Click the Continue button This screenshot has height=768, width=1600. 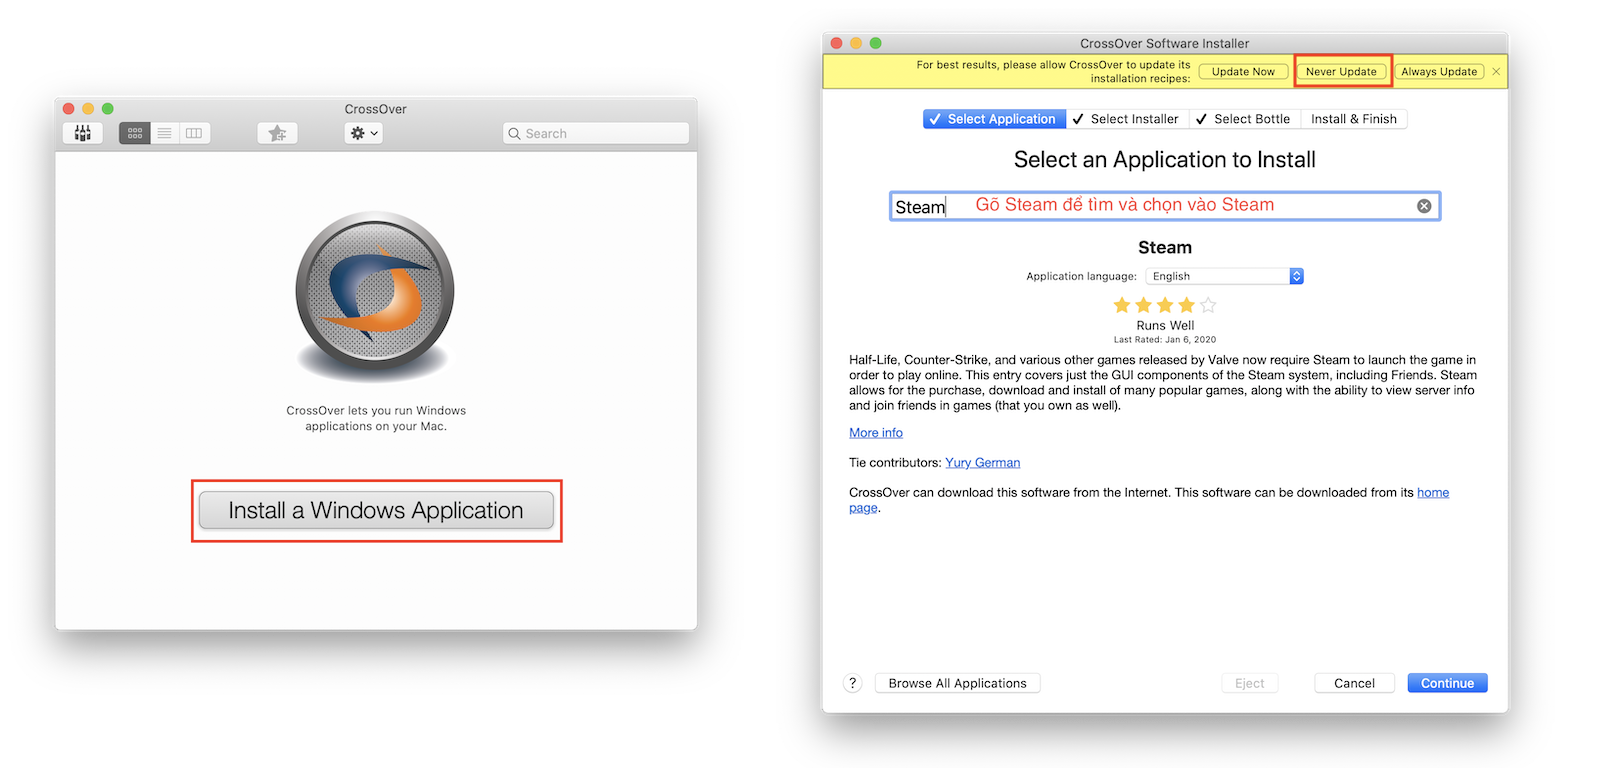(x=1447, y=683)
